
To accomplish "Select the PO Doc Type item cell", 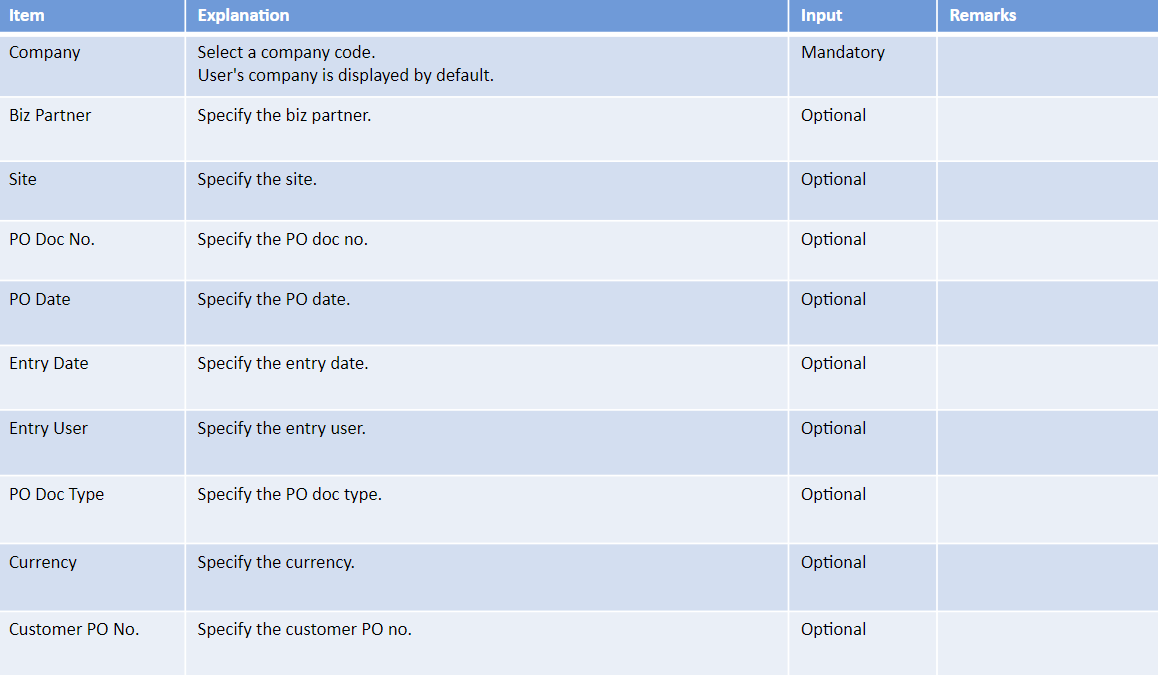I will [92, 510].
